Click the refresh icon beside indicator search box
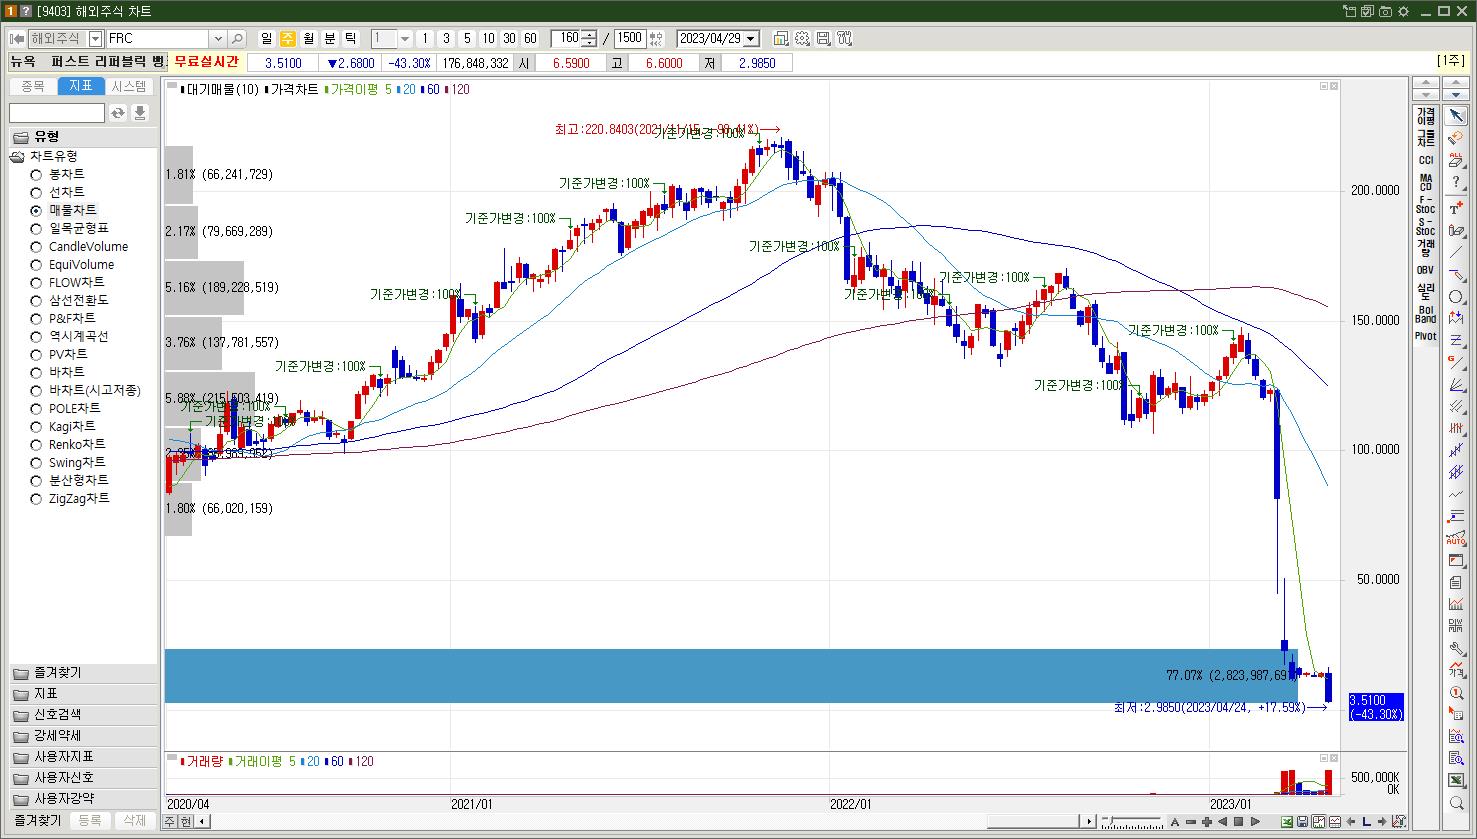1477x839 pixels. click(118, 113)
